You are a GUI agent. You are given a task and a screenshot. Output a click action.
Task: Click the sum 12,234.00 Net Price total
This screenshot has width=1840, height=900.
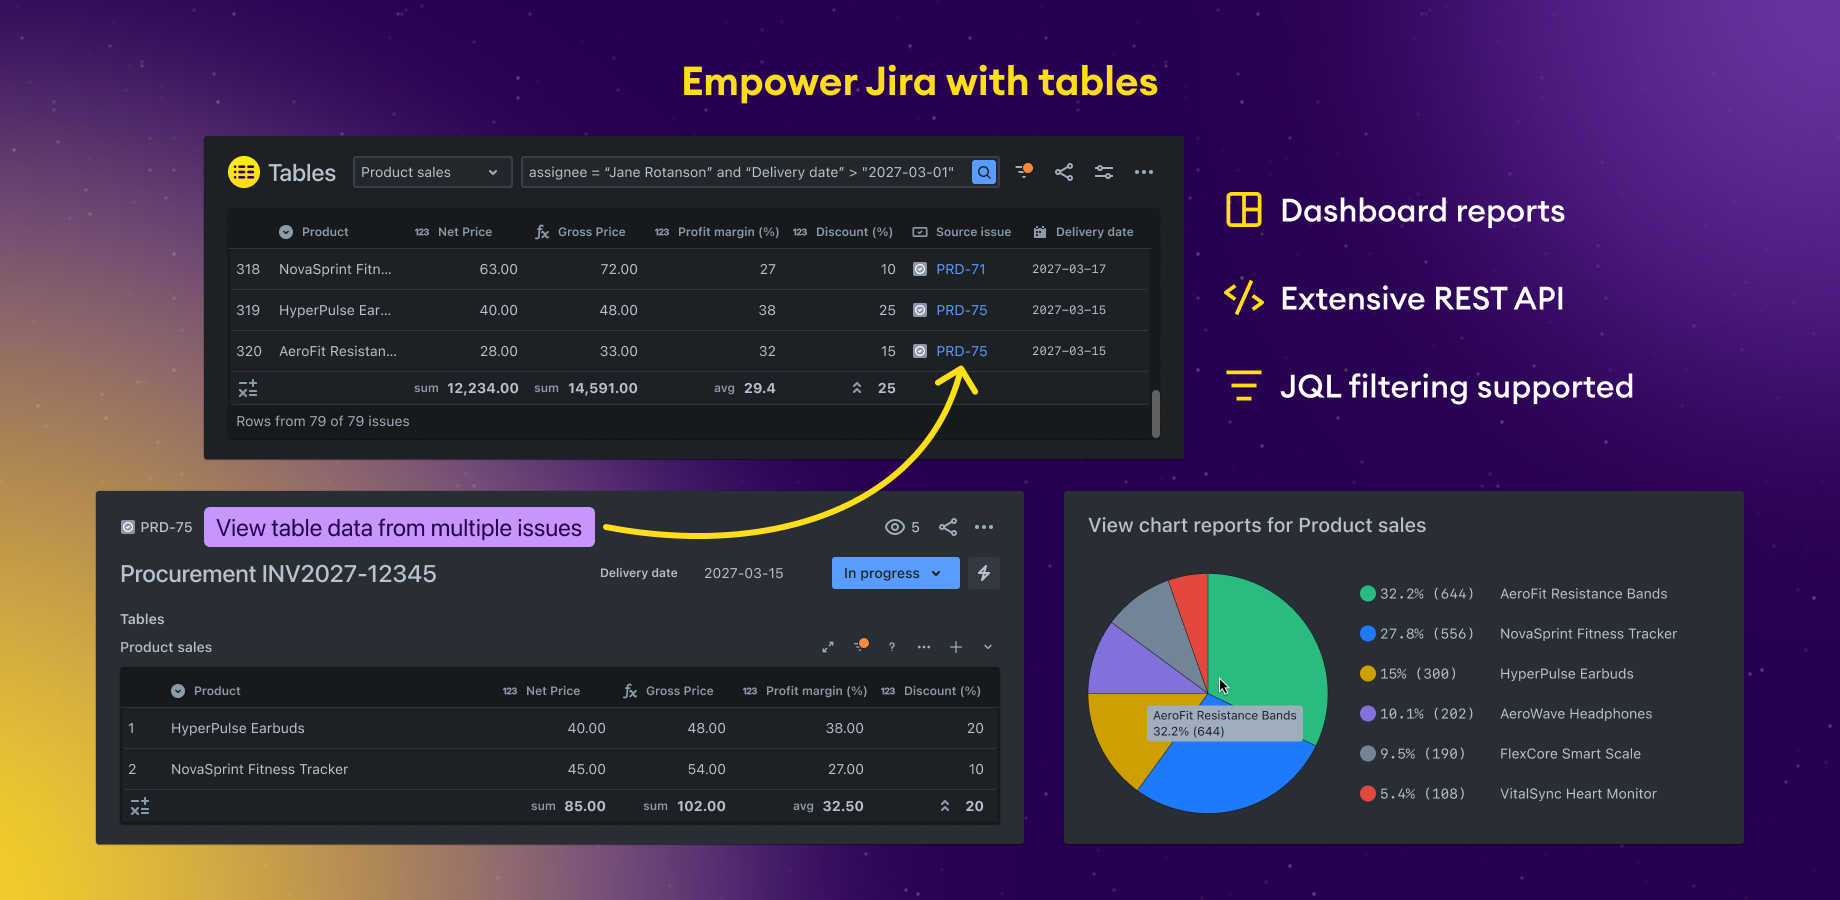click(466, 388)
